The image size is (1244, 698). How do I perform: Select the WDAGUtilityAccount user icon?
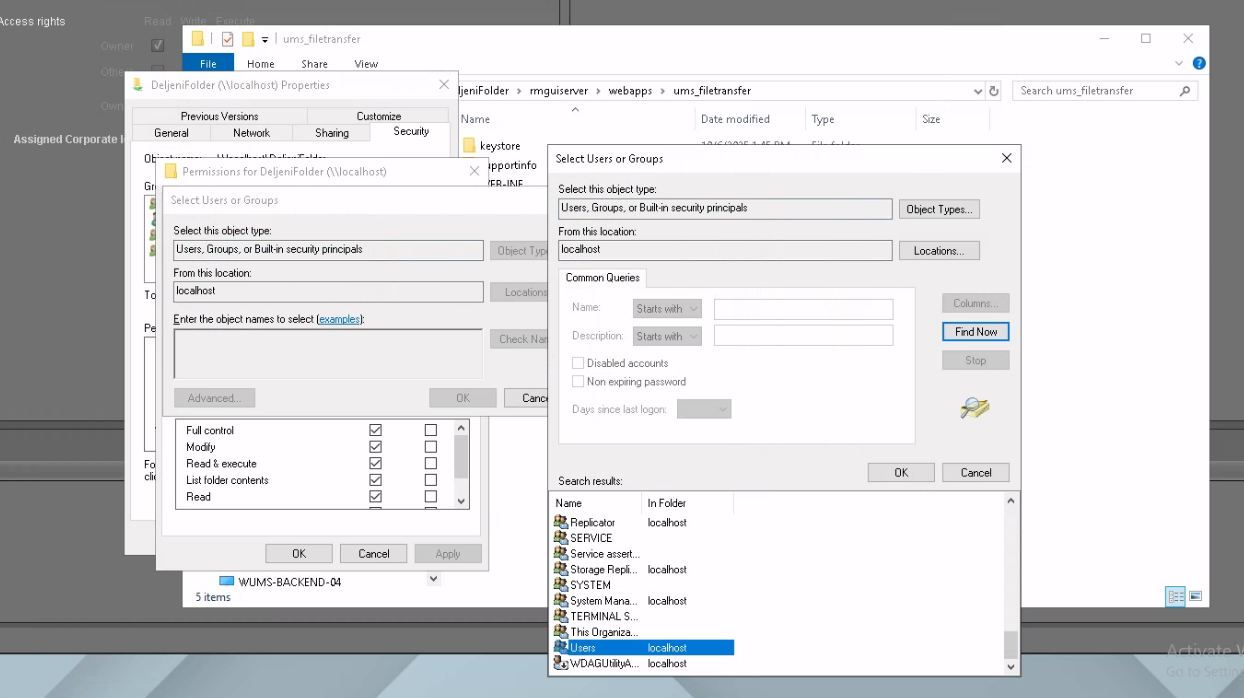(561, 663)
